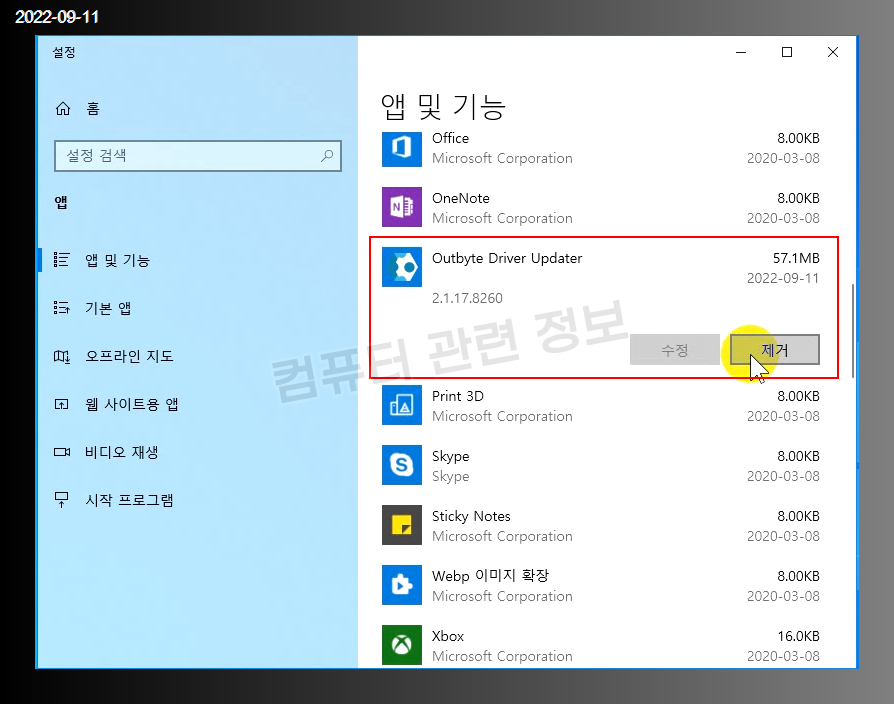The height and width of the screenshot is (704, 894).
Task: Click the app list vertical scrollbar
Action: 853,331
